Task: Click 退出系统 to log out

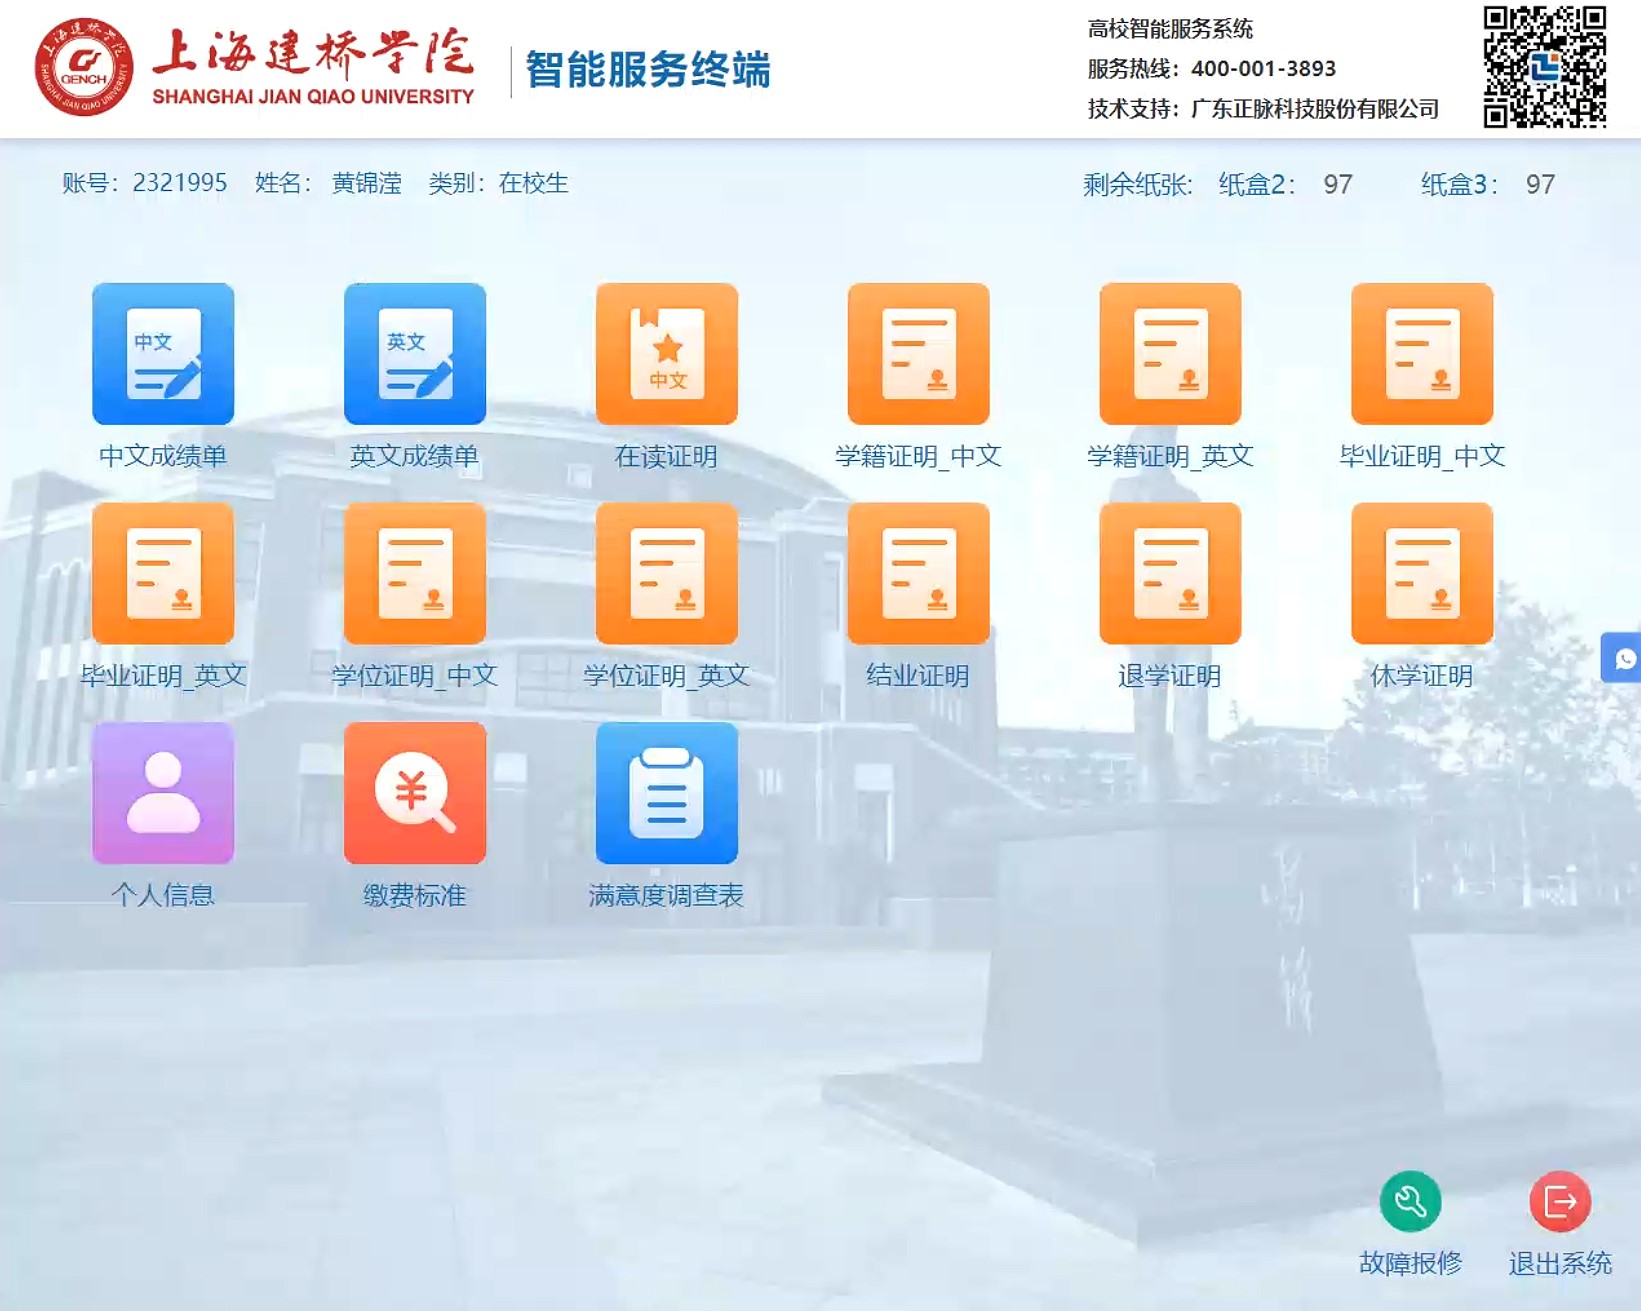Action: (x=1559, y=1202)
